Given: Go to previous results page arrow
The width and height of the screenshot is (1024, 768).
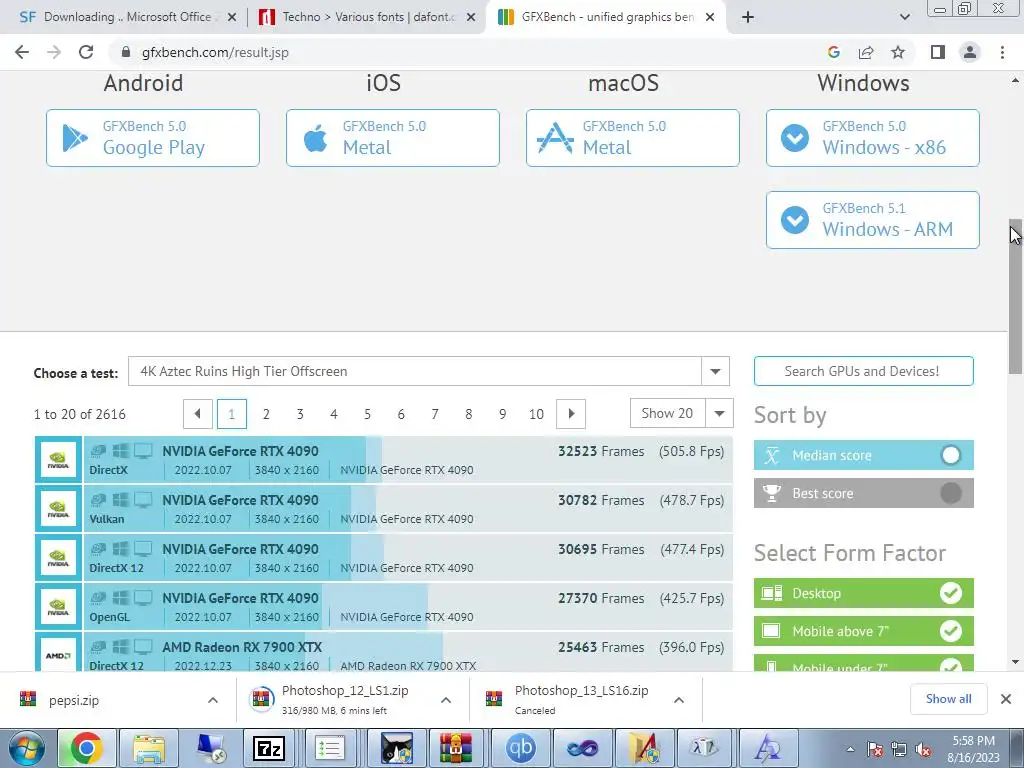Looking at the screenshot, I should [198, 414].
